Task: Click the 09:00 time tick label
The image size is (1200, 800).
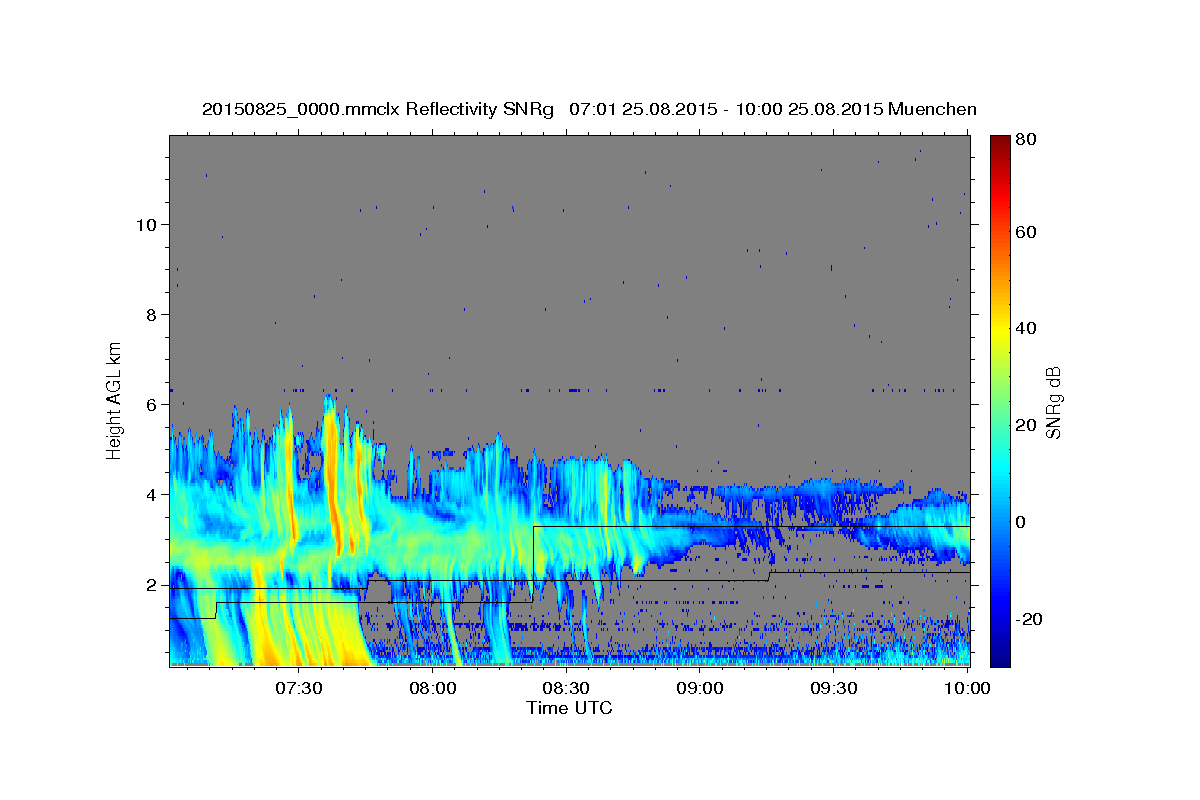Action: pos(701,688)
